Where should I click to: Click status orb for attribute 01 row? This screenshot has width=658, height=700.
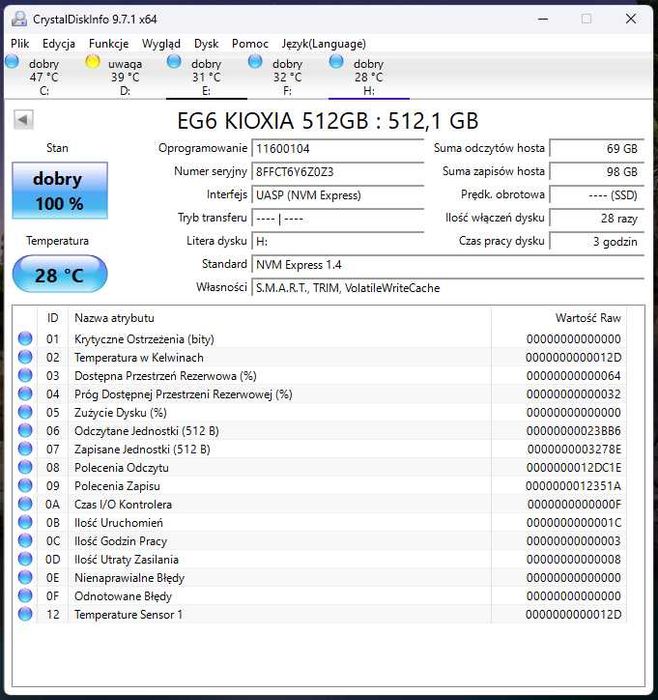(x=25, y=339)
